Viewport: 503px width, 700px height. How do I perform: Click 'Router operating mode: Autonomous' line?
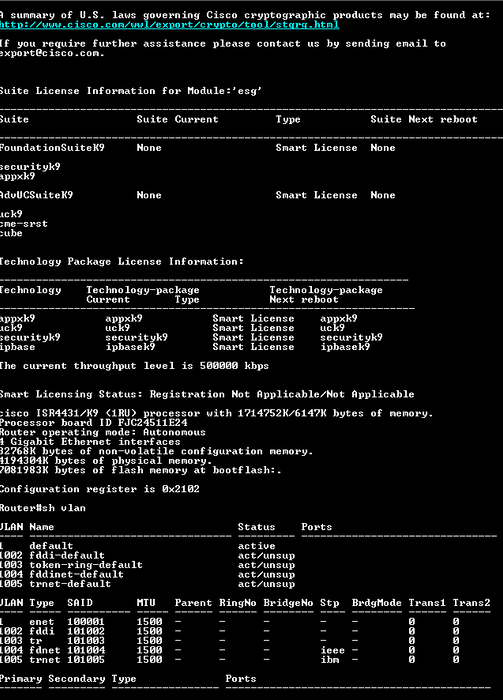103,432
